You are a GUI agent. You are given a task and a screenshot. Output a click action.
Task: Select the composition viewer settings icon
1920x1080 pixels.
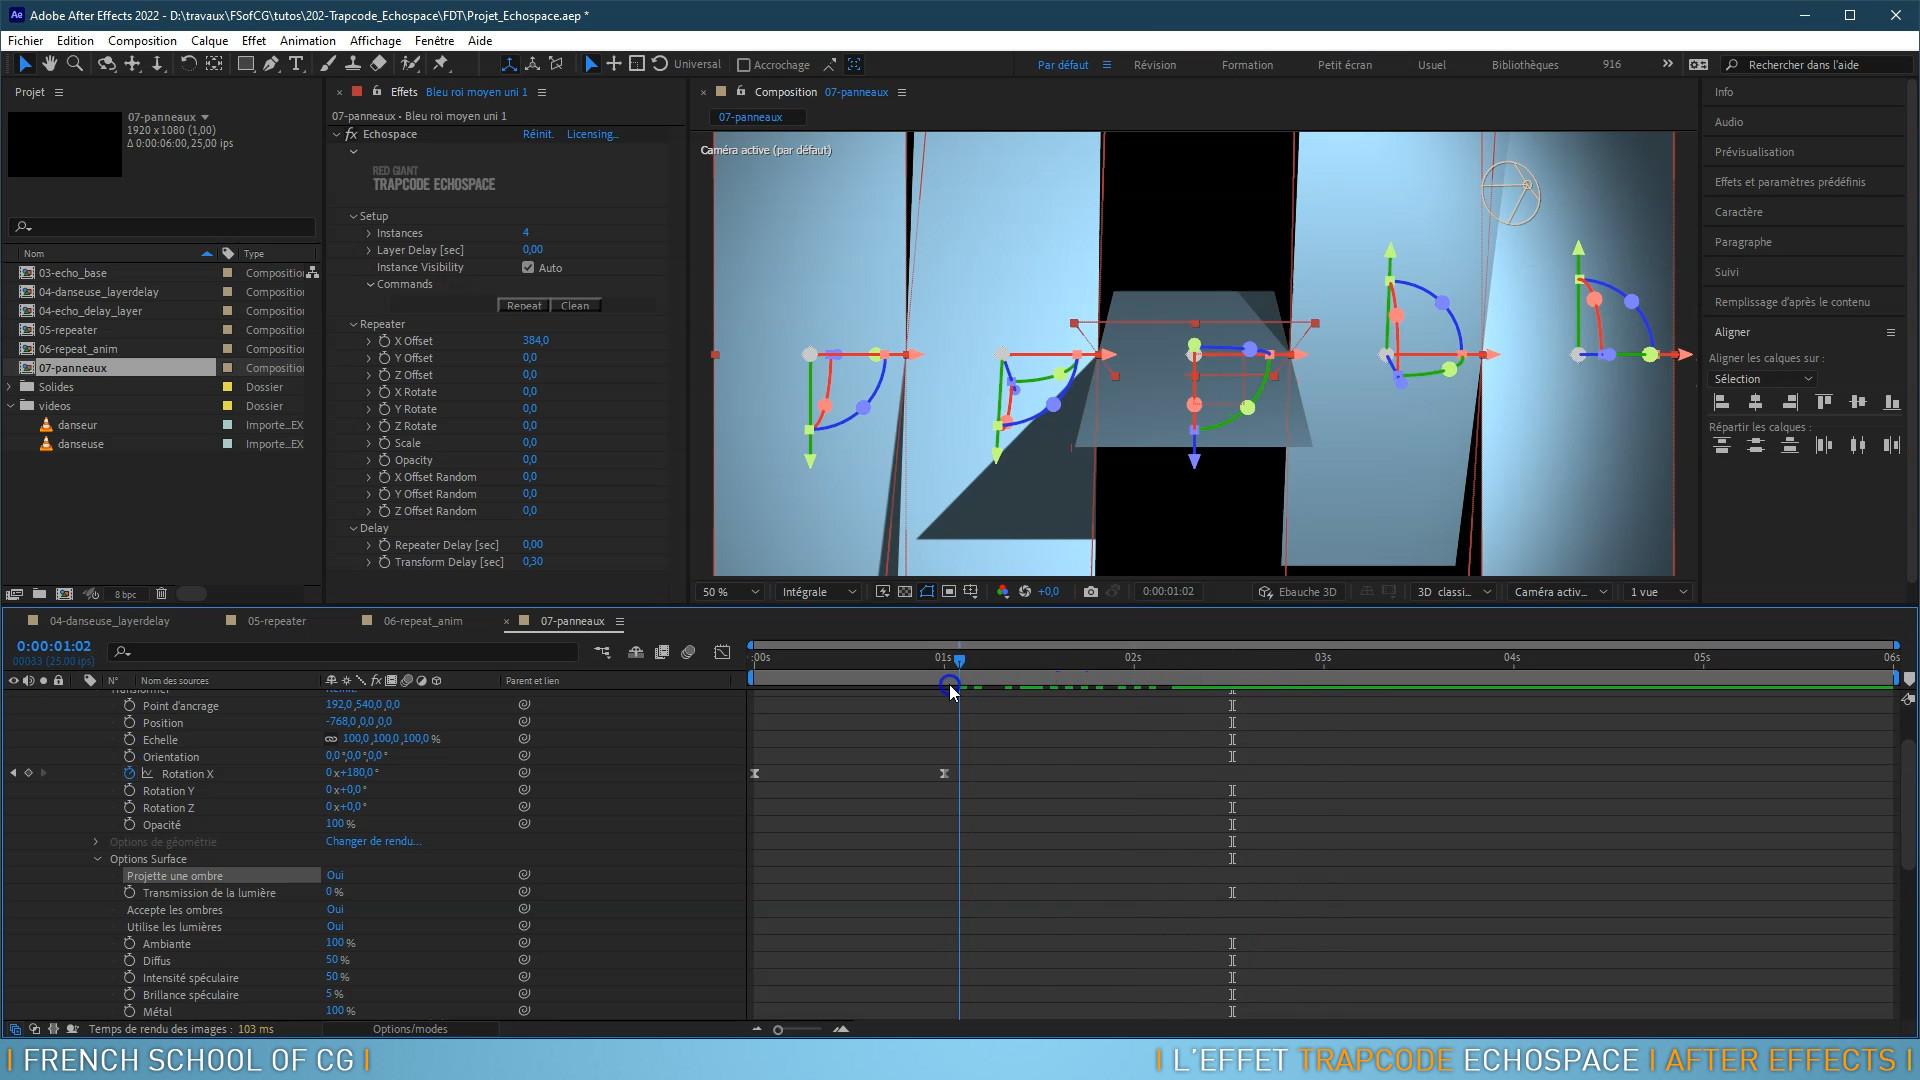pos(902,92)
